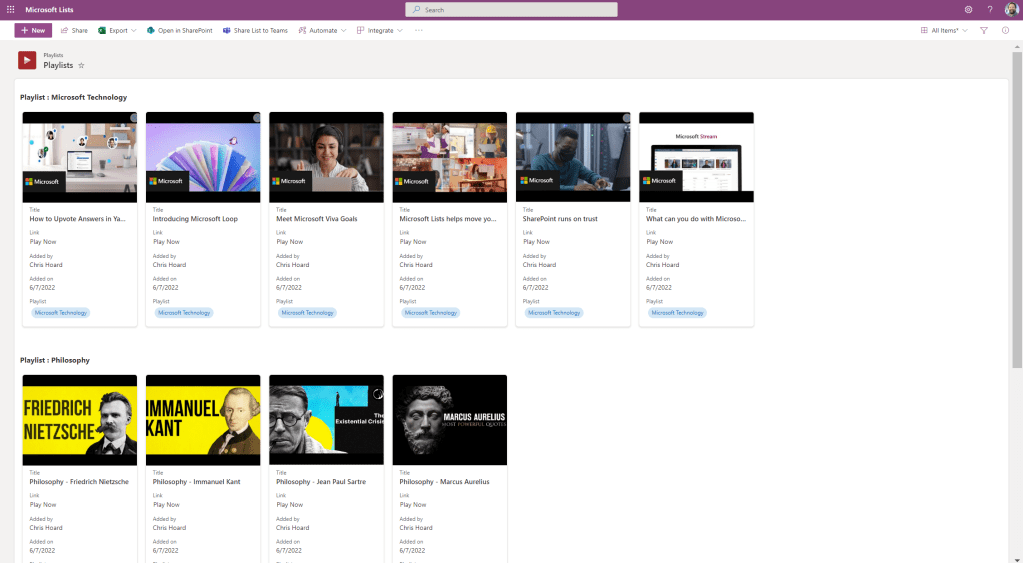
Task: Open the more commands ellipsis
Action: (x=419, y=31)
